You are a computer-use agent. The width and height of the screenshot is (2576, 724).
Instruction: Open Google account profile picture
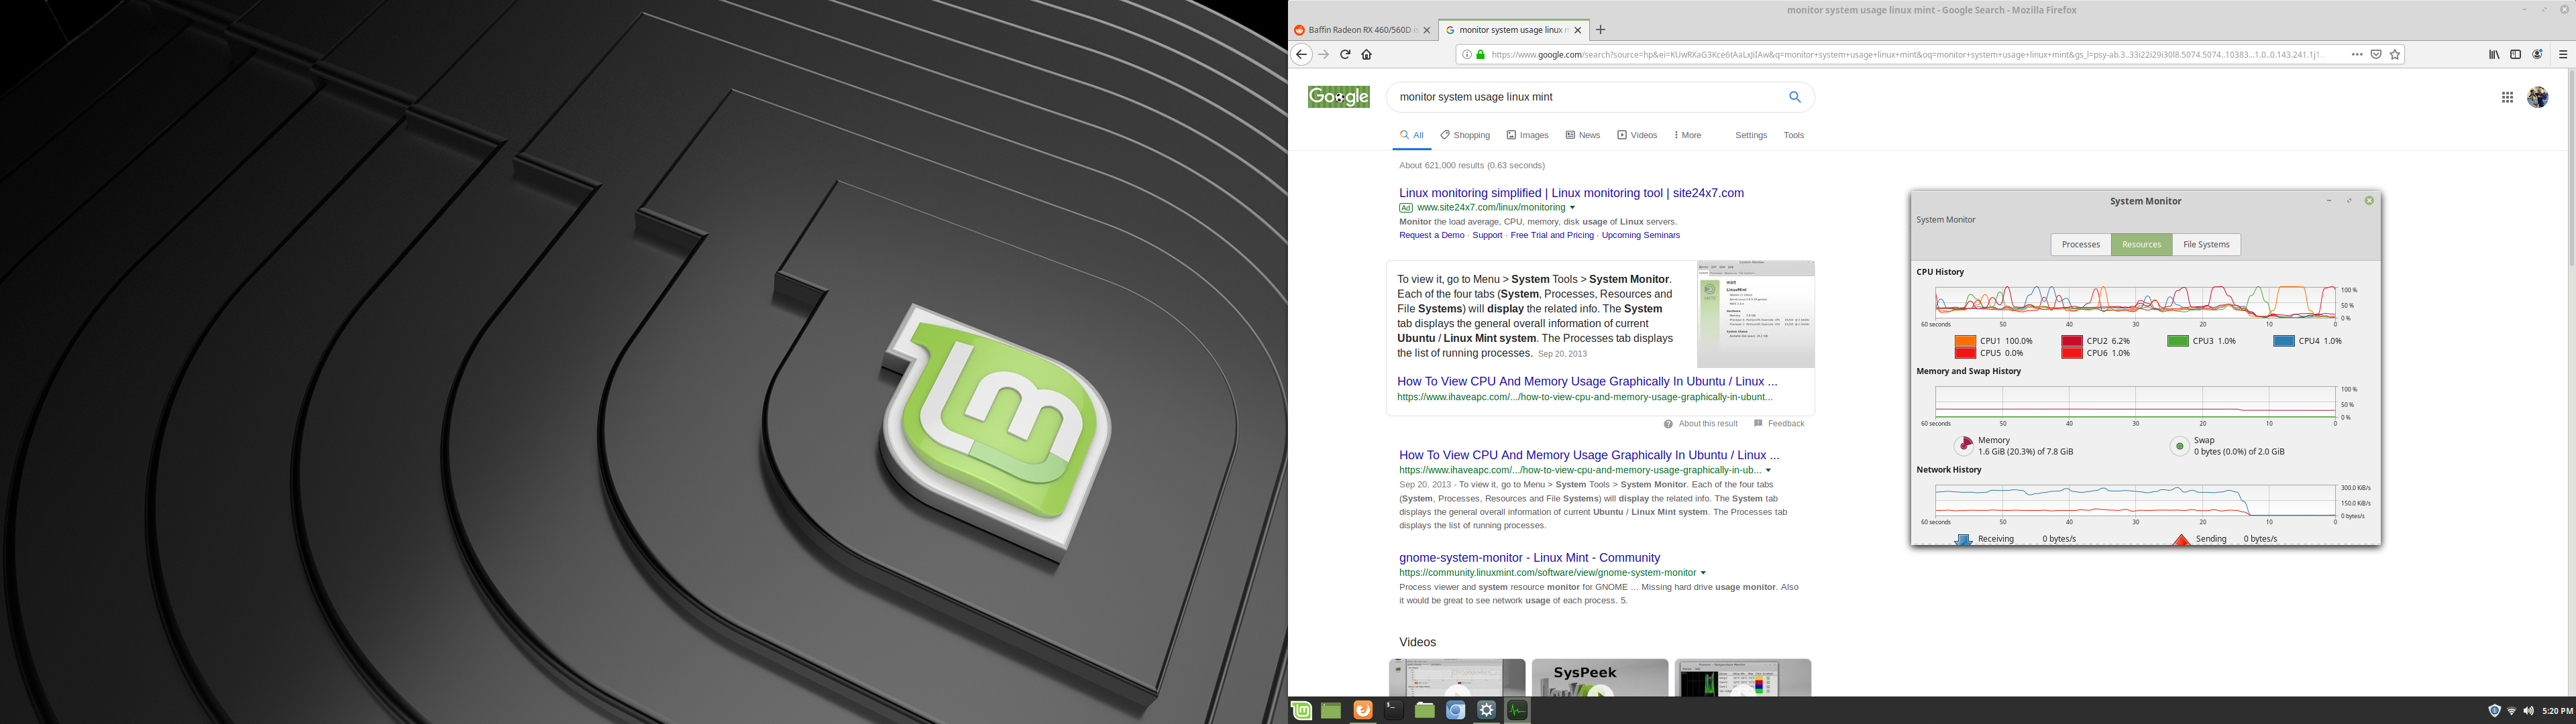coord(2538,97)
